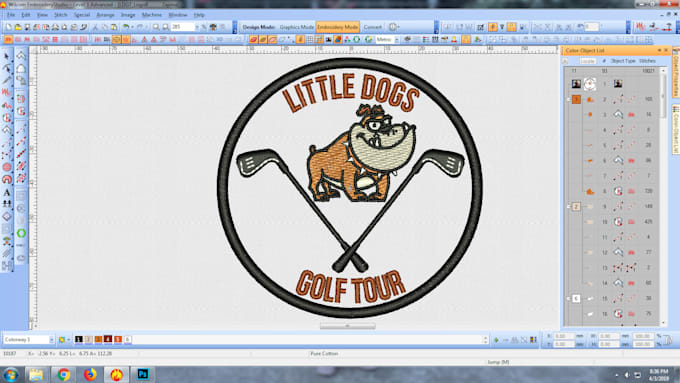Click the filter funnel icon
The width and height of the screenshot is (680, 383).
(x=502, y=27)
